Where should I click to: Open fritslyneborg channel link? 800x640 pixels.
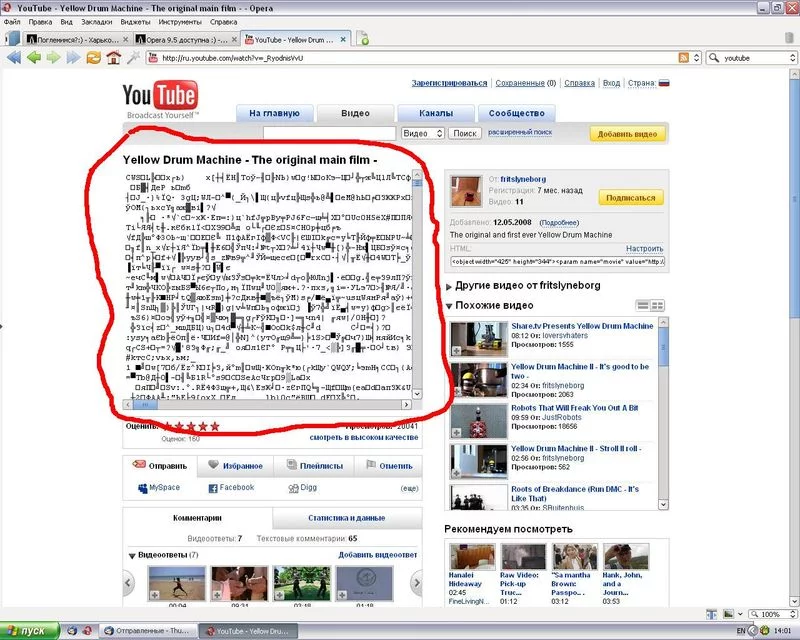pos(523,179)
